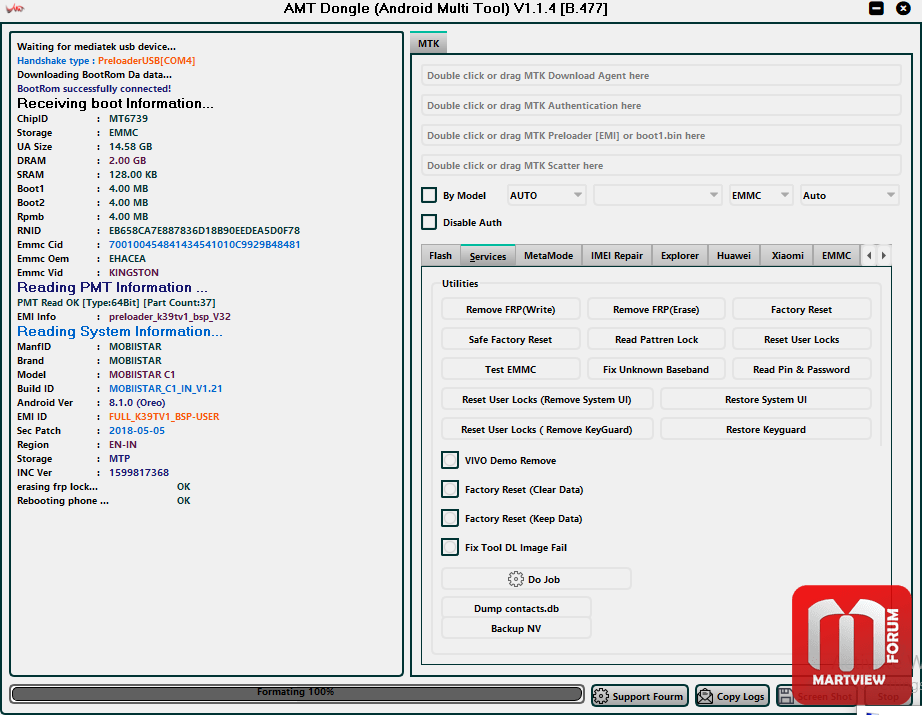Open the Huawei tab
The image size is (922, 715).
coord(734,256)
